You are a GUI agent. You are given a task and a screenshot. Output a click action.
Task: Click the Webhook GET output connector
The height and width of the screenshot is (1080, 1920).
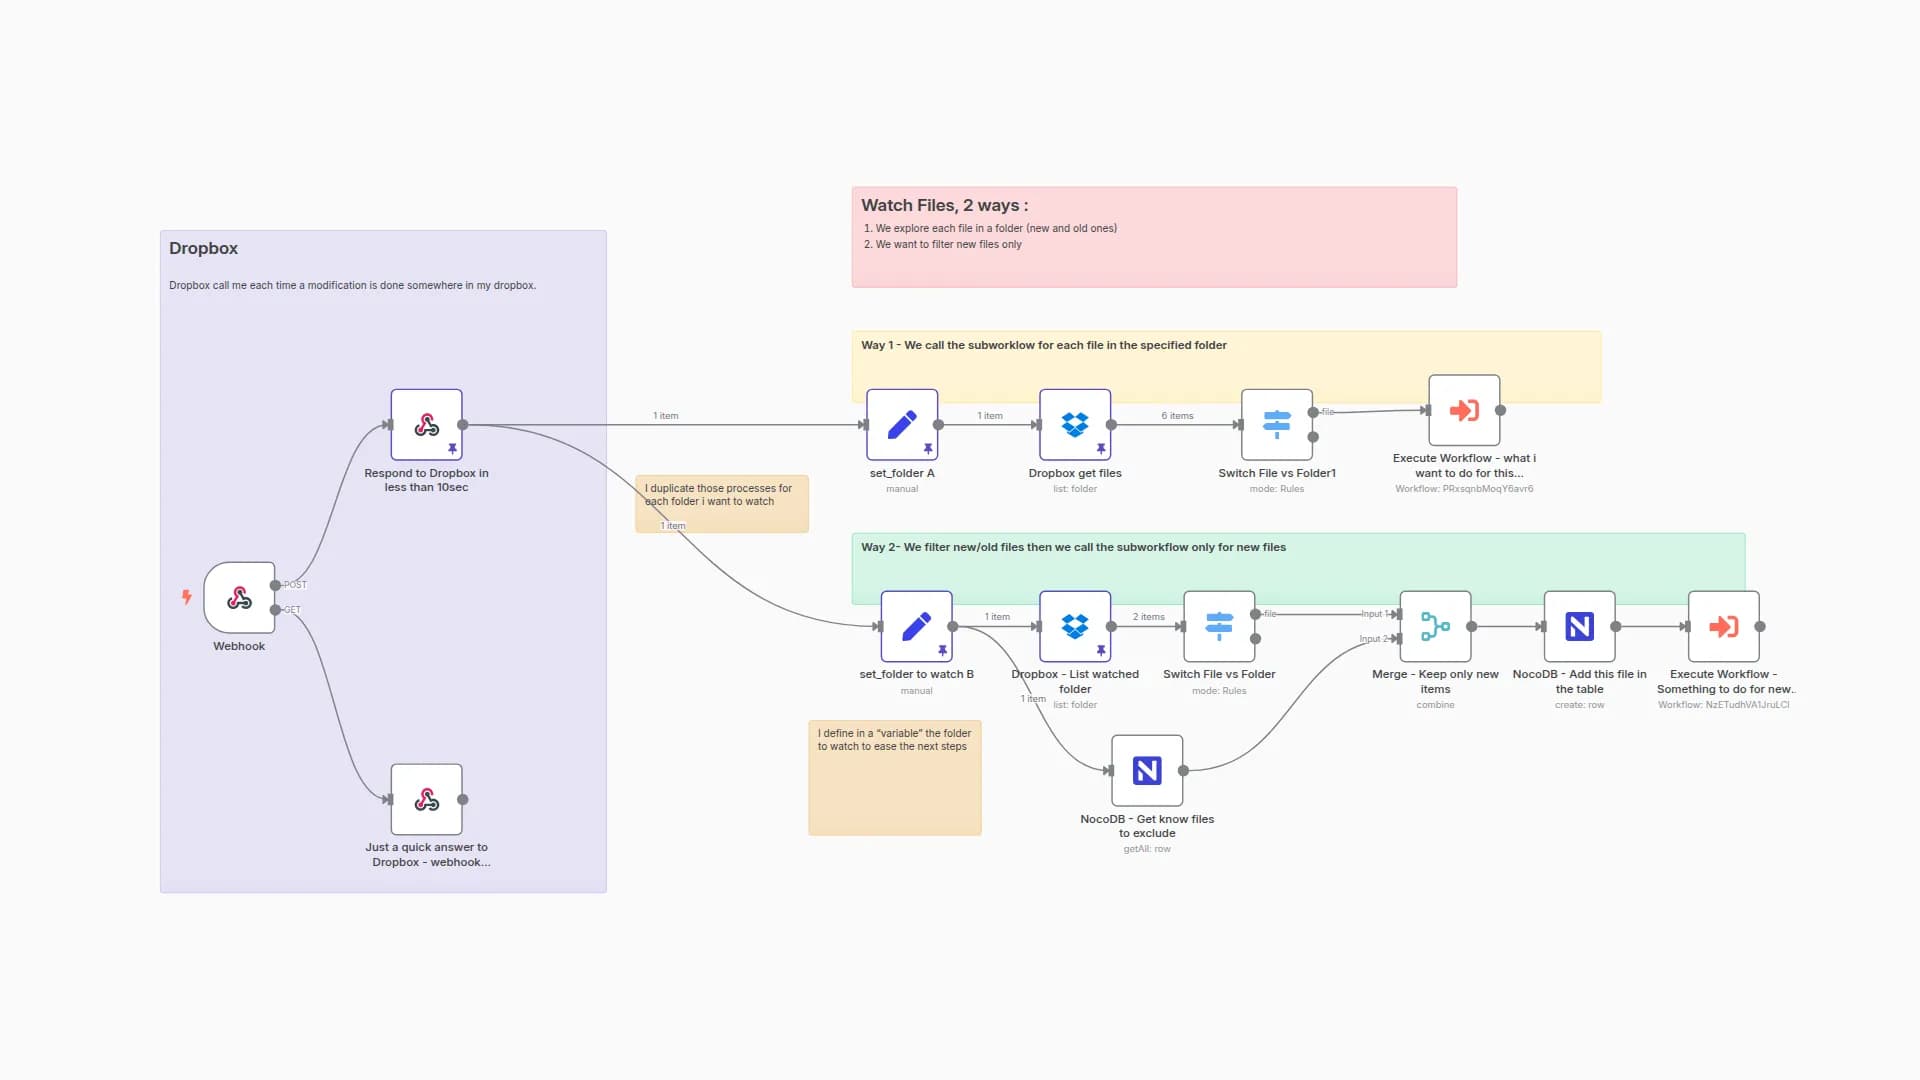275,610
